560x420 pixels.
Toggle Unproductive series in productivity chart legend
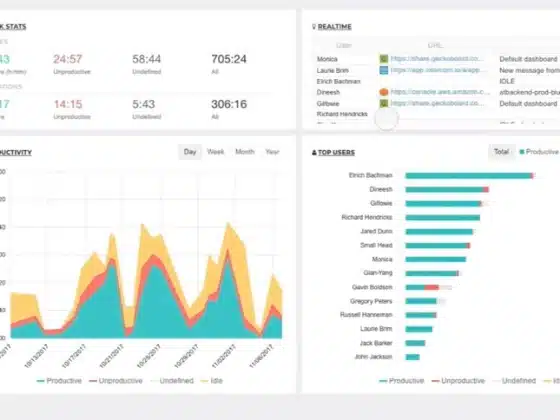tap(116, 381)
